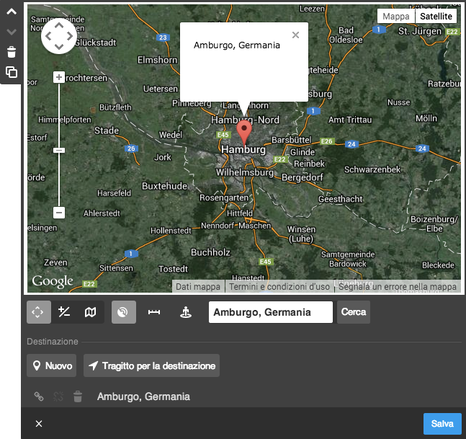Adjust the map zoom slider handle
This screenshot has width=466, height=439.
59,150
